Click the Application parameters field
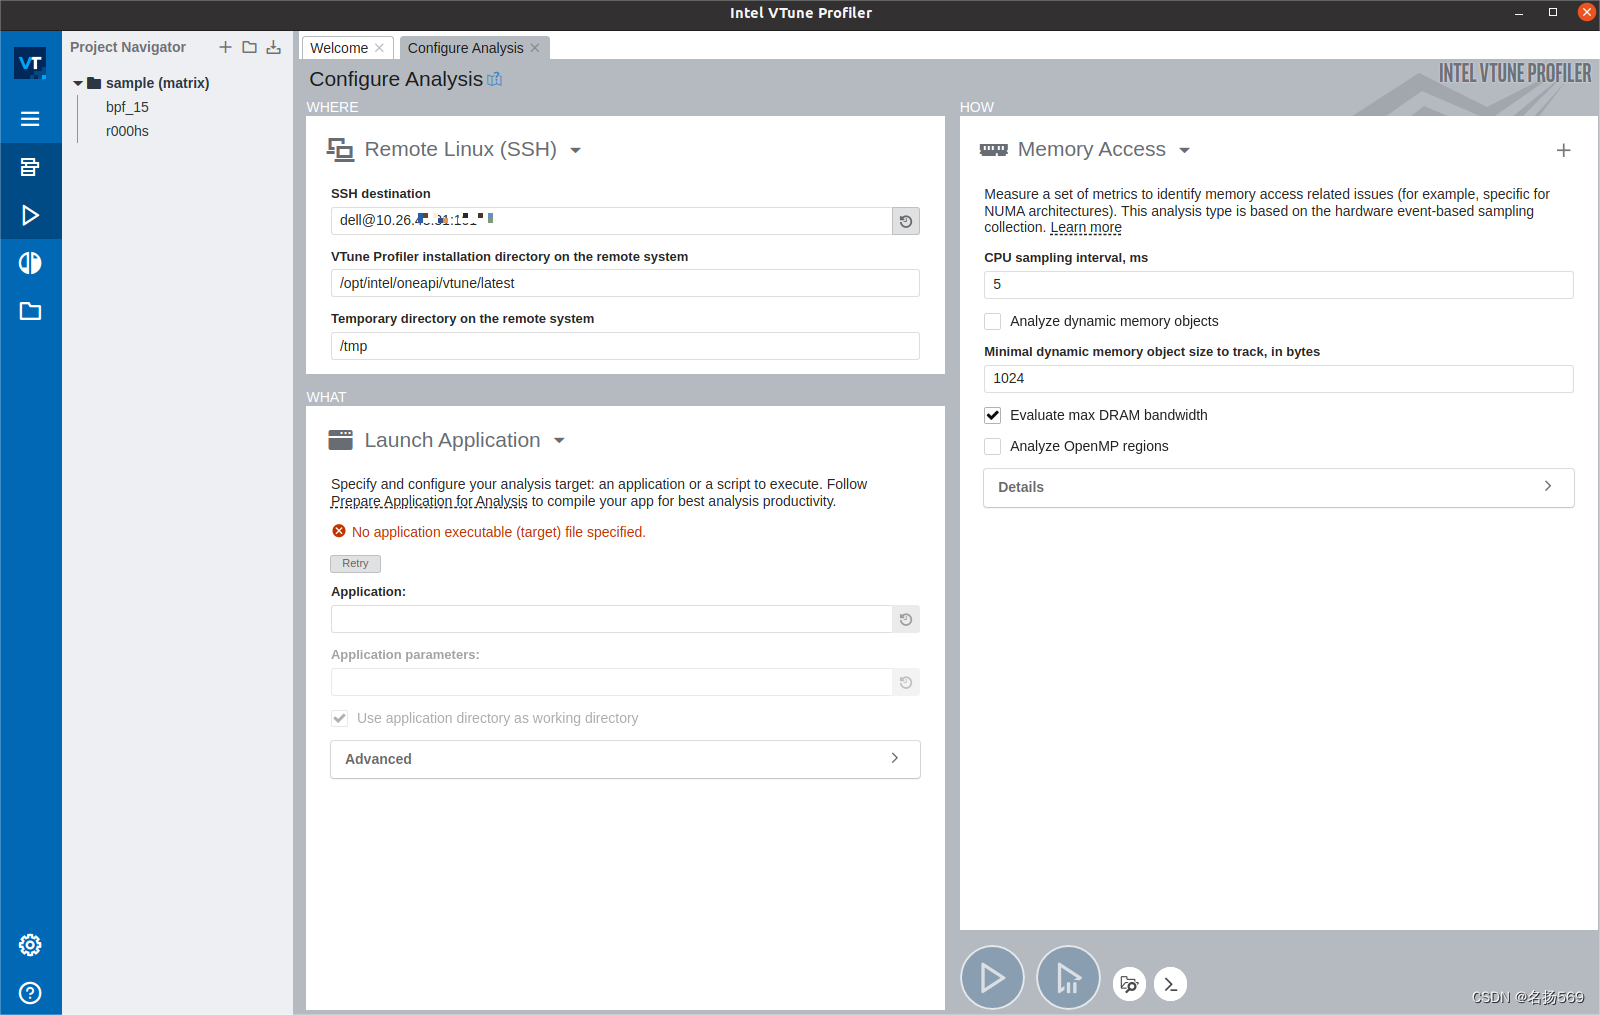1600x1015 pixels. [x=611, y=682]
